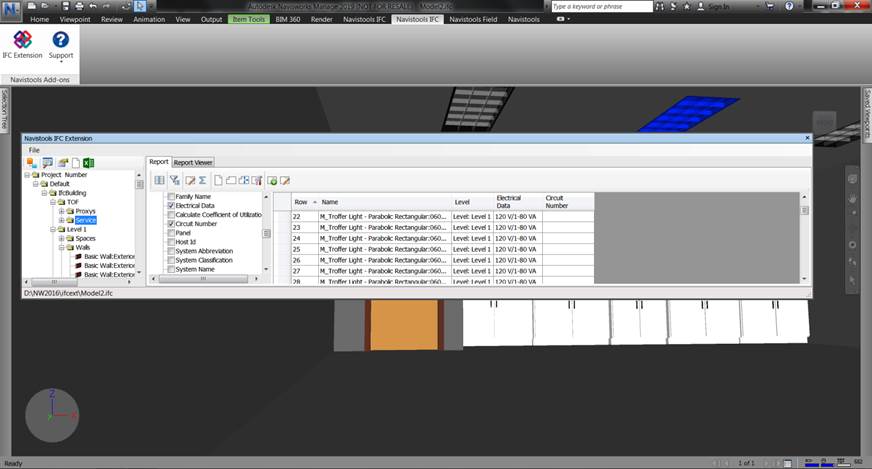Screen dimensions: 872x469
Task: Click the Electrical Data column header
Action: tap(517, 202)
